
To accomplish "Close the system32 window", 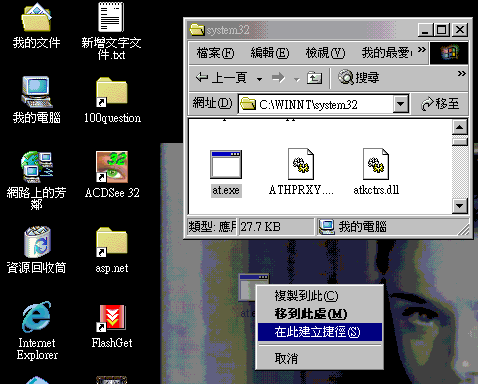I will 460,30.
